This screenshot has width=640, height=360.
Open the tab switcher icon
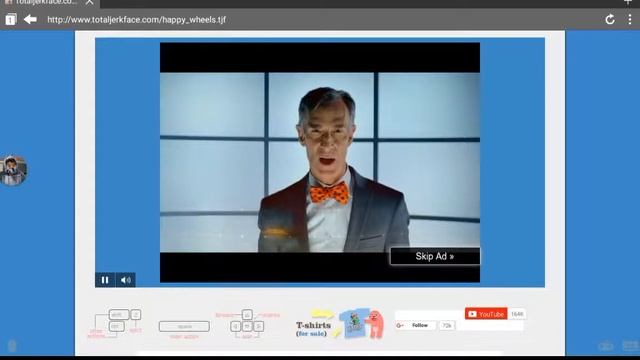11,19
